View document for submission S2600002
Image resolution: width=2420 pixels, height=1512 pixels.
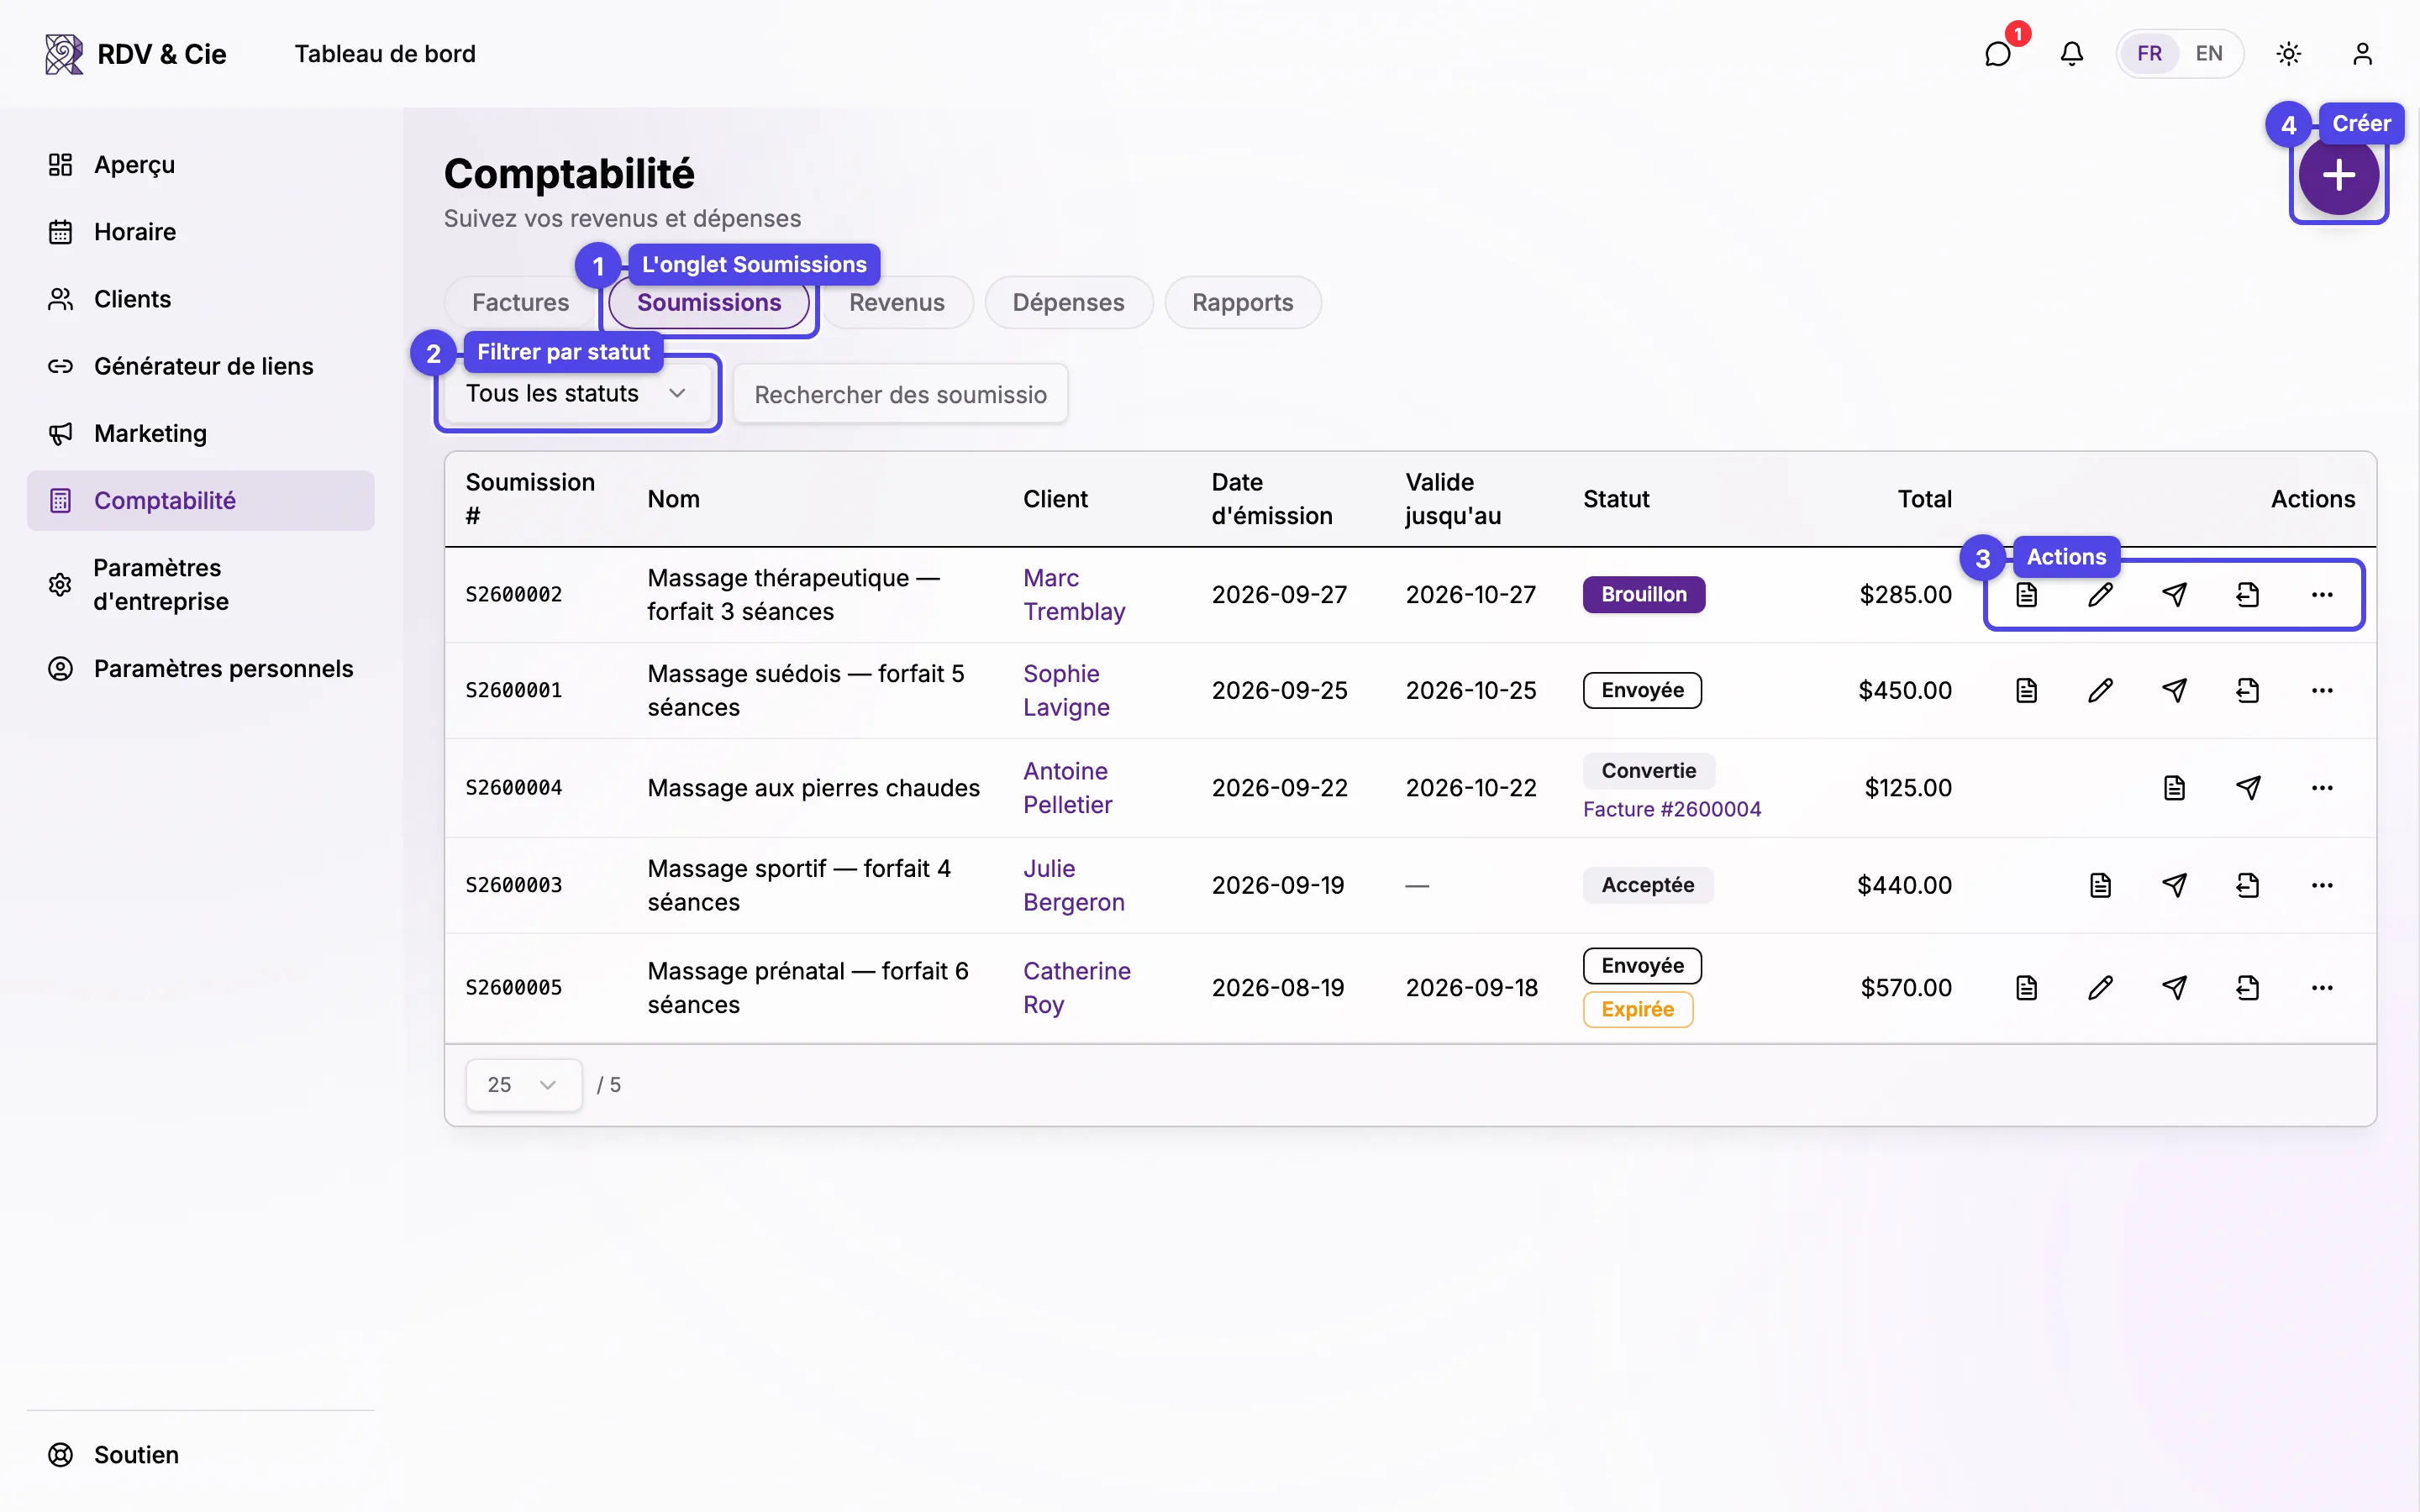pos(2026,595)
